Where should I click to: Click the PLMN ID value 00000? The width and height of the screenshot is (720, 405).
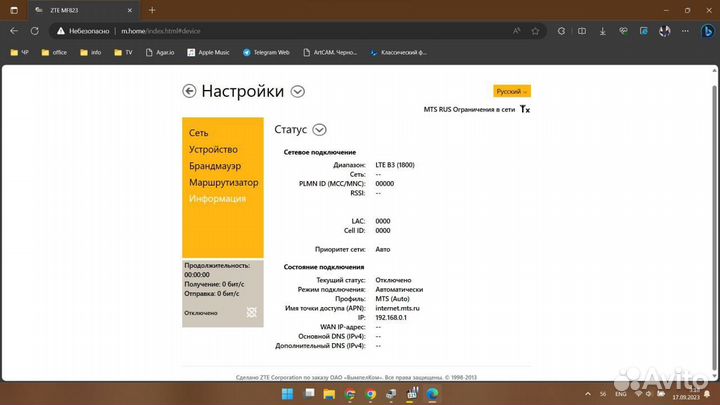385,184
